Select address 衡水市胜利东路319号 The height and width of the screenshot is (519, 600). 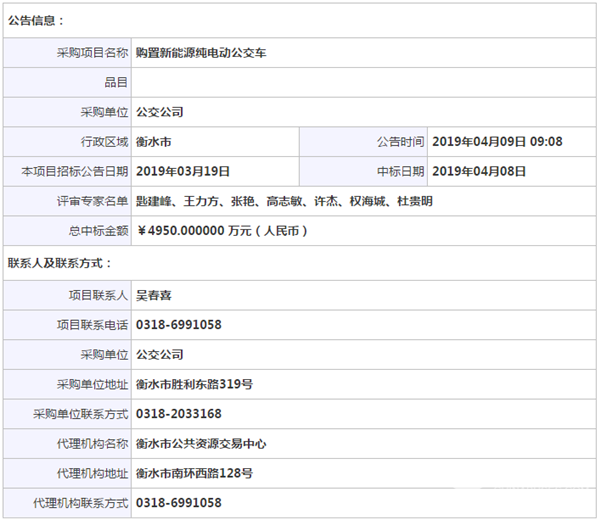point(193,384)
